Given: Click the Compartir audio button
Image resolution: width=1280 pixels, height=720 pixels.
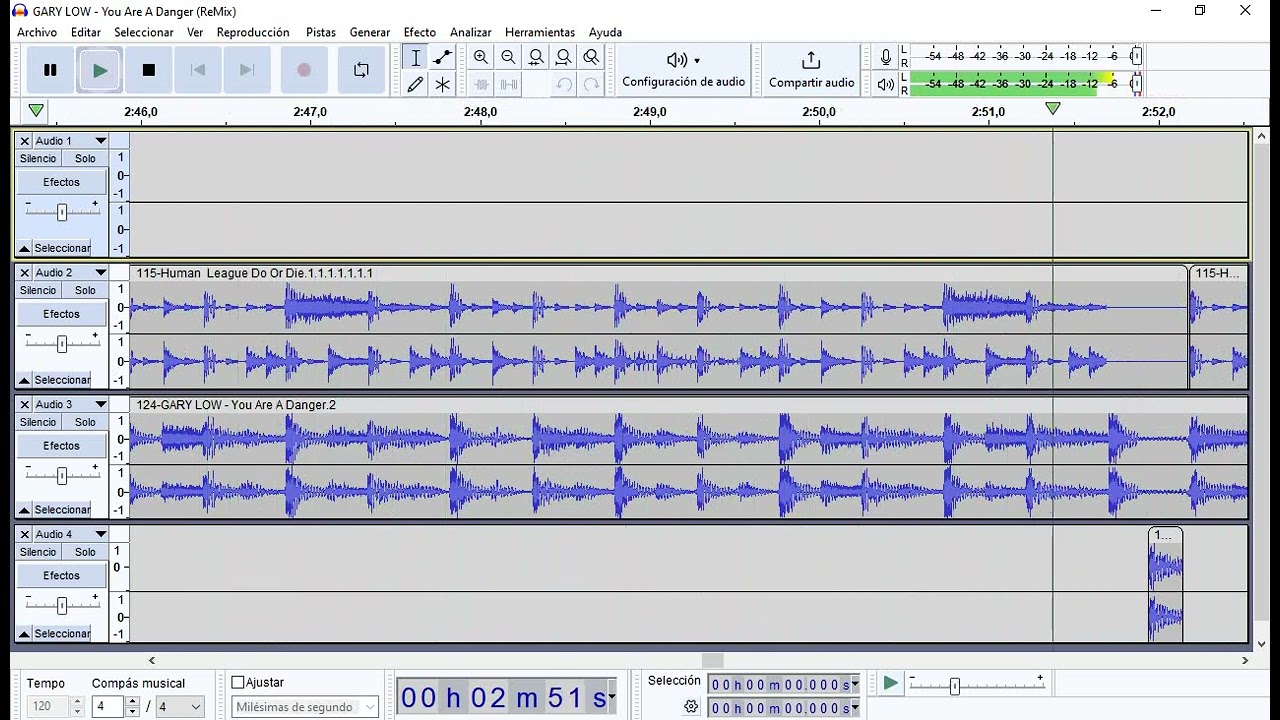Looking at the screenshot, I should tap(811, 70).
